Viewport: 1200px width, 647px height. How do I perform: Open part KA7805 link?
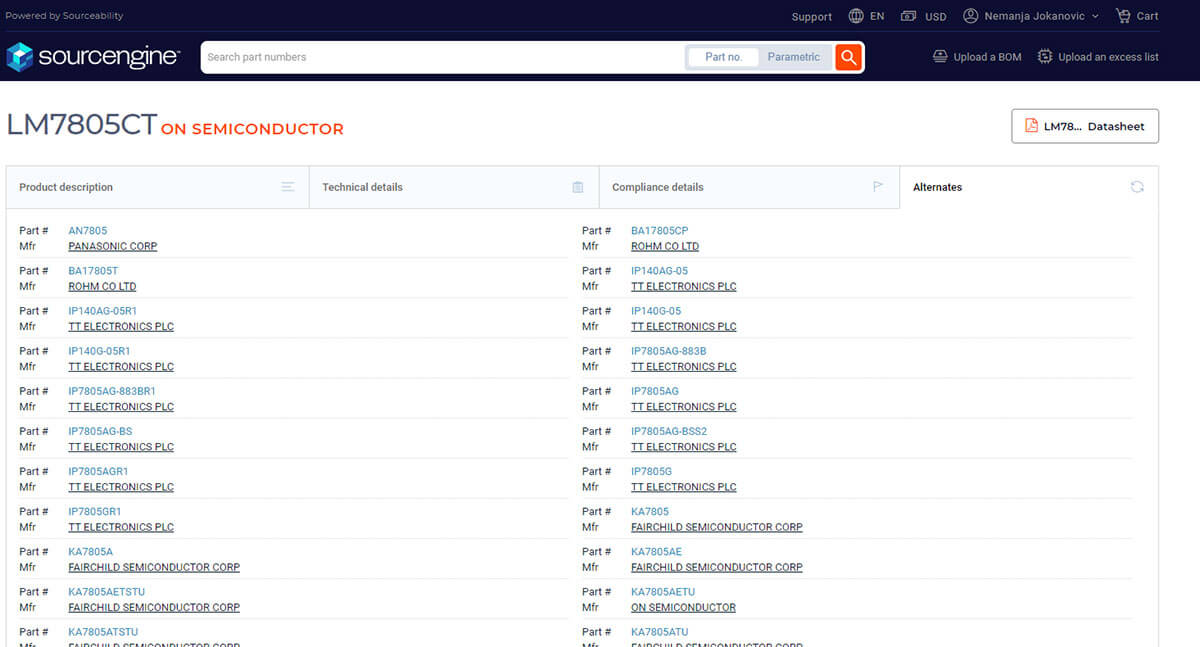[x=650, y=511]
